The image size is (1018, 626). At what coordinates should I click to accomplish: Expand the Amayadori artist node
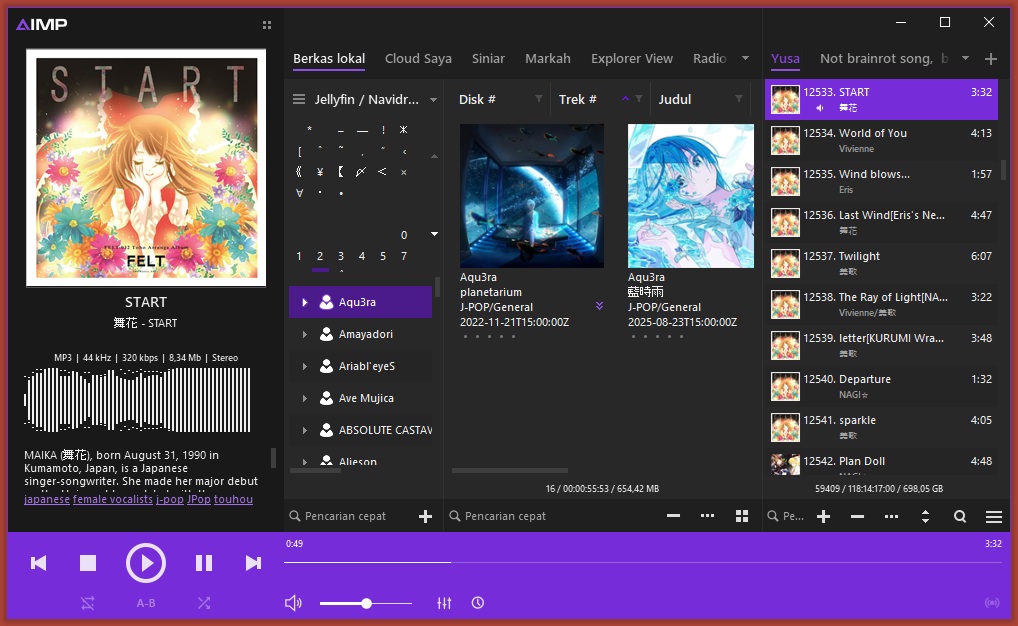tap(304, 334)
